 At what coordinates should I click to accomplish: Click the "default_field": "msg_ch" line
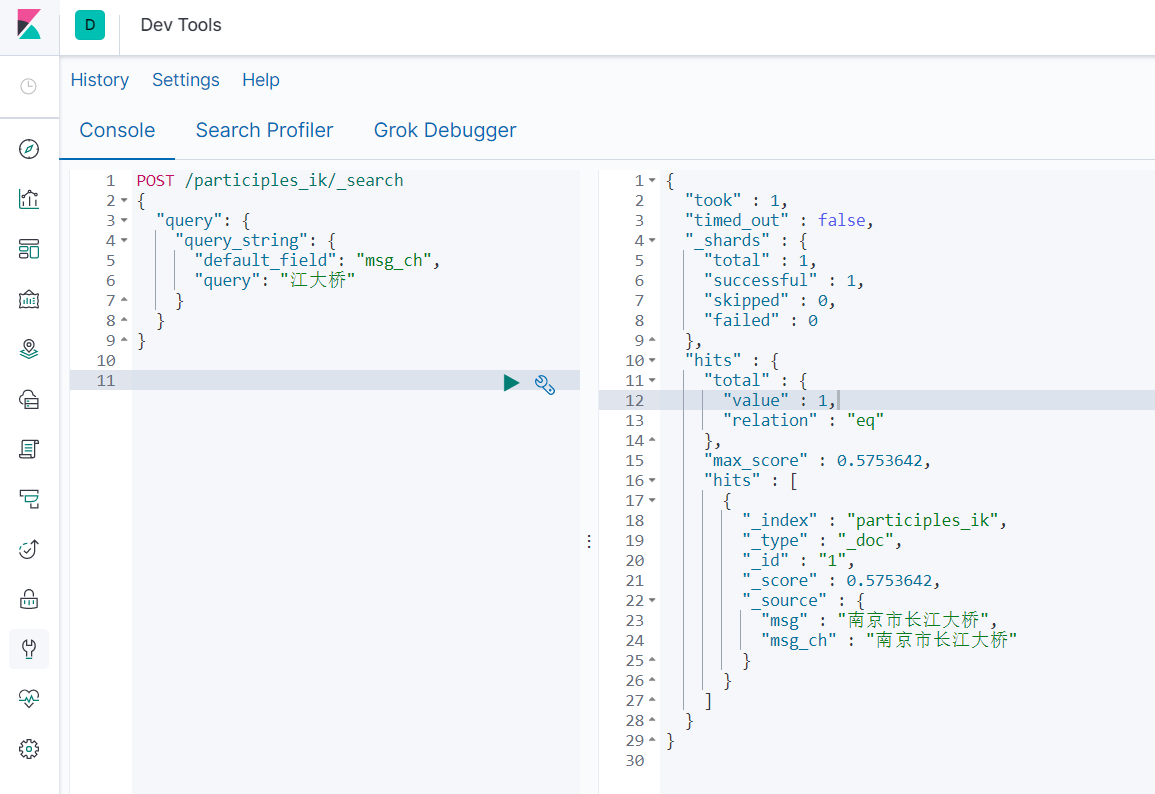point(317,260)
